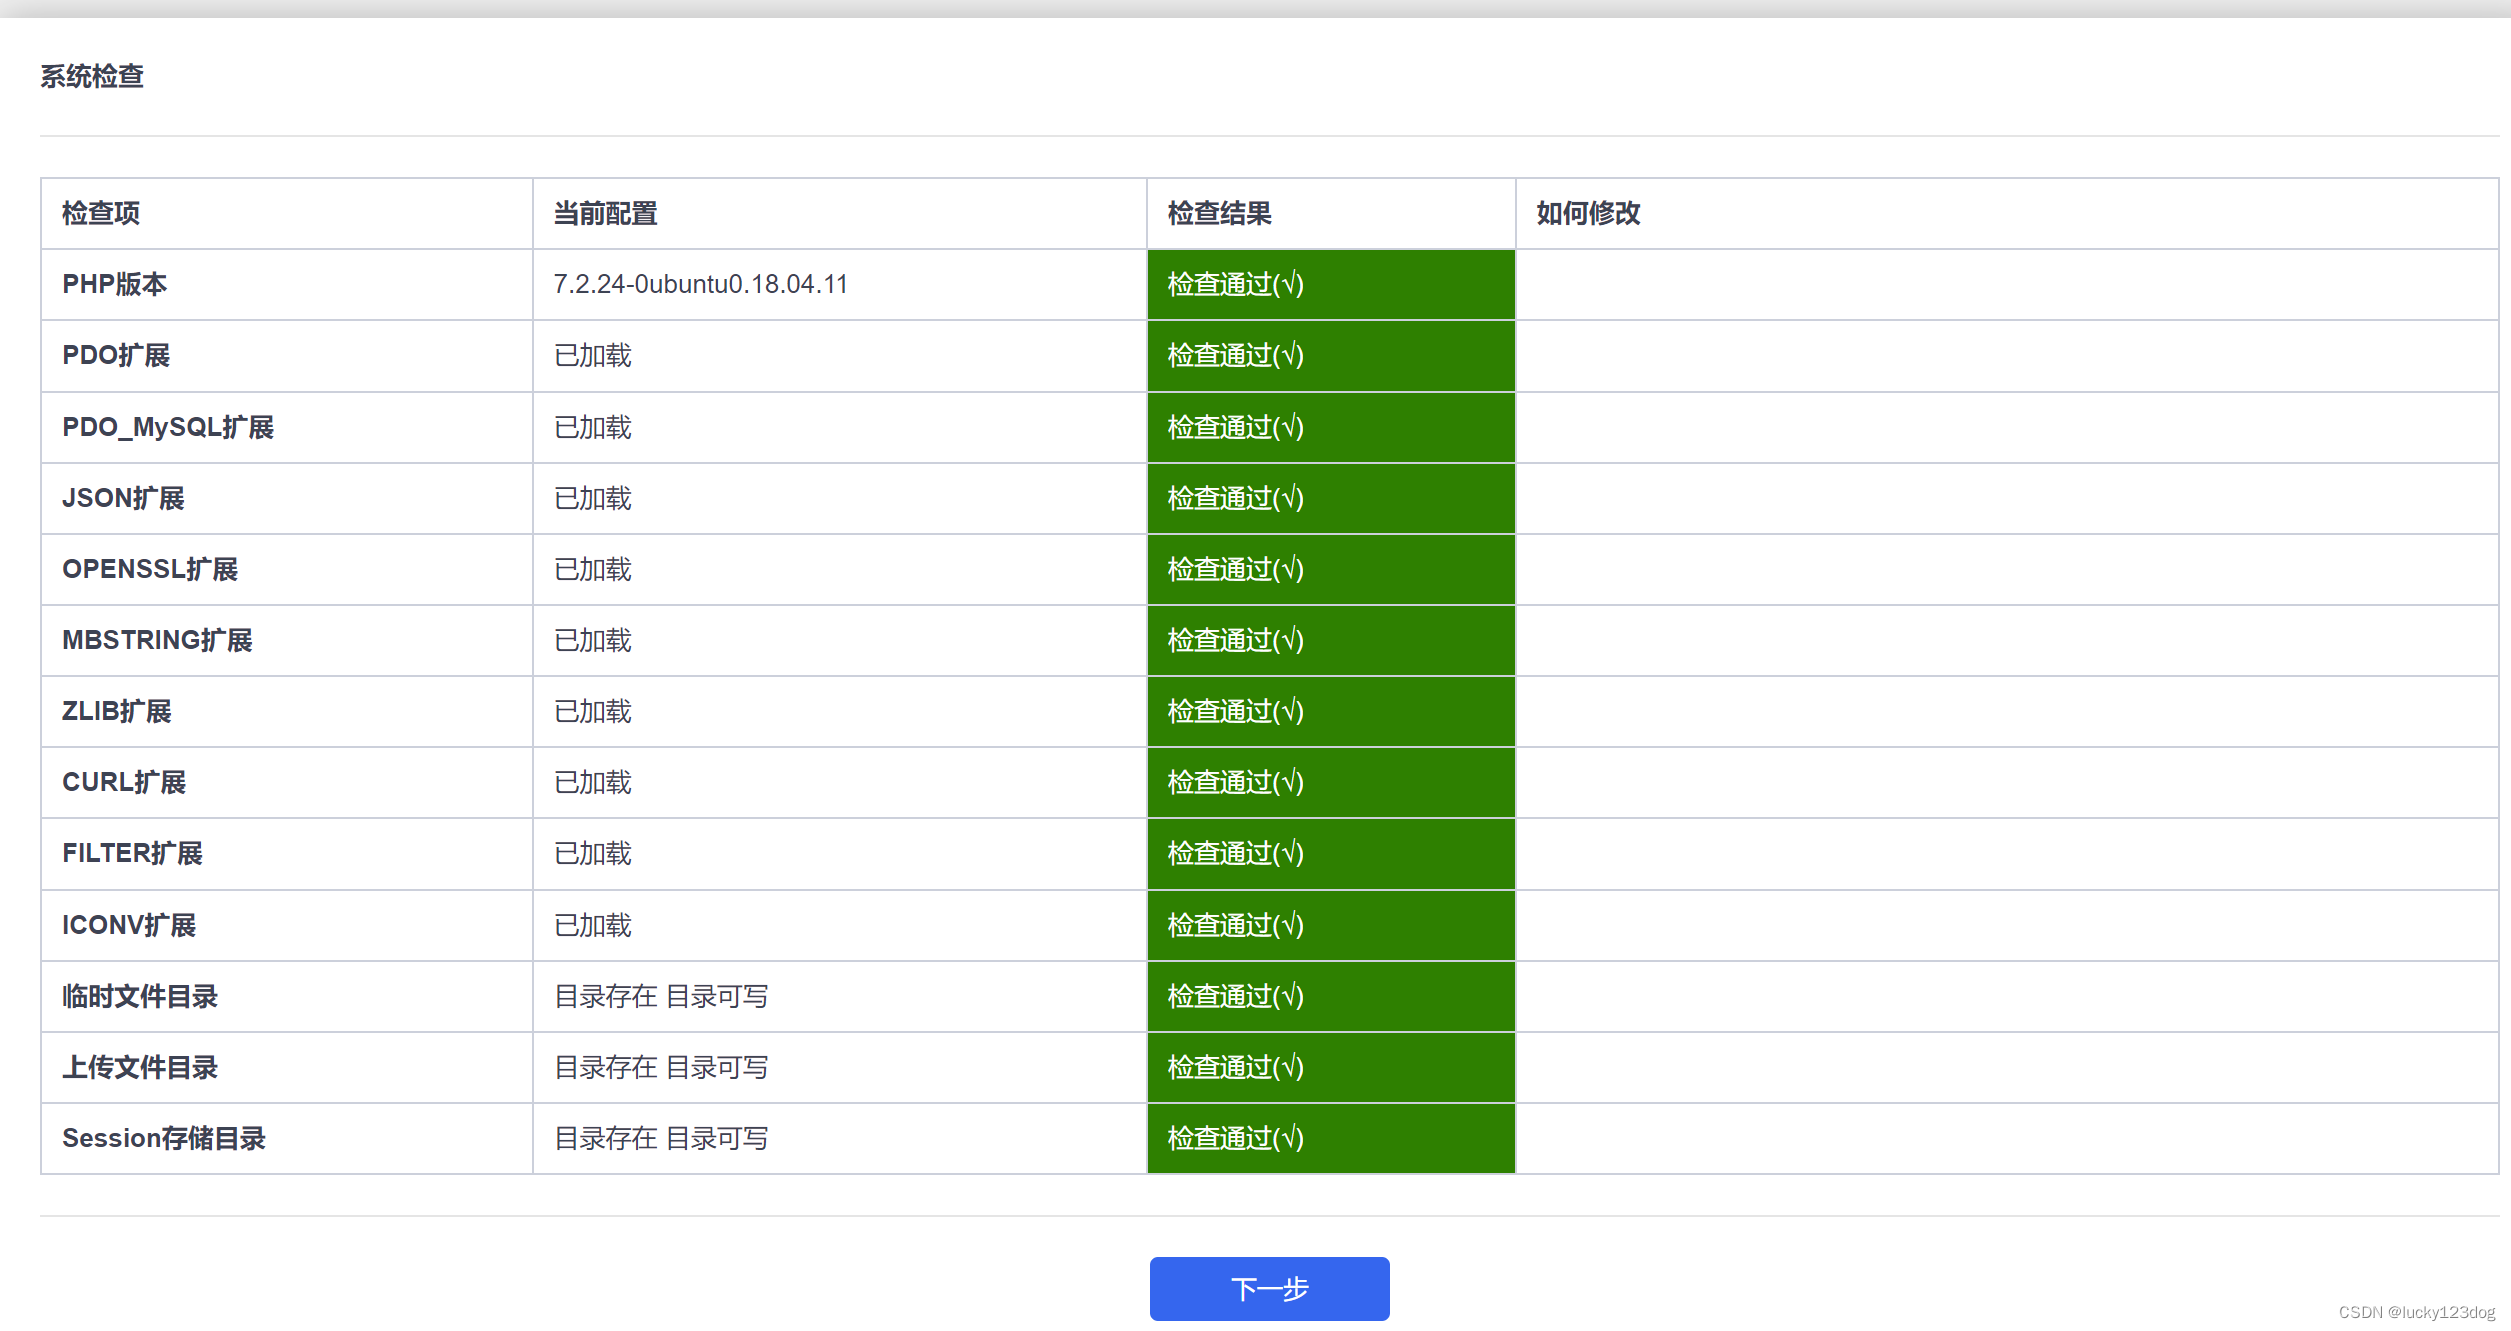The image size is (2511, 1331).
Task: Click 检查通过(√) result for 上传文件目录
Action: click(x=1331, y=1067)
